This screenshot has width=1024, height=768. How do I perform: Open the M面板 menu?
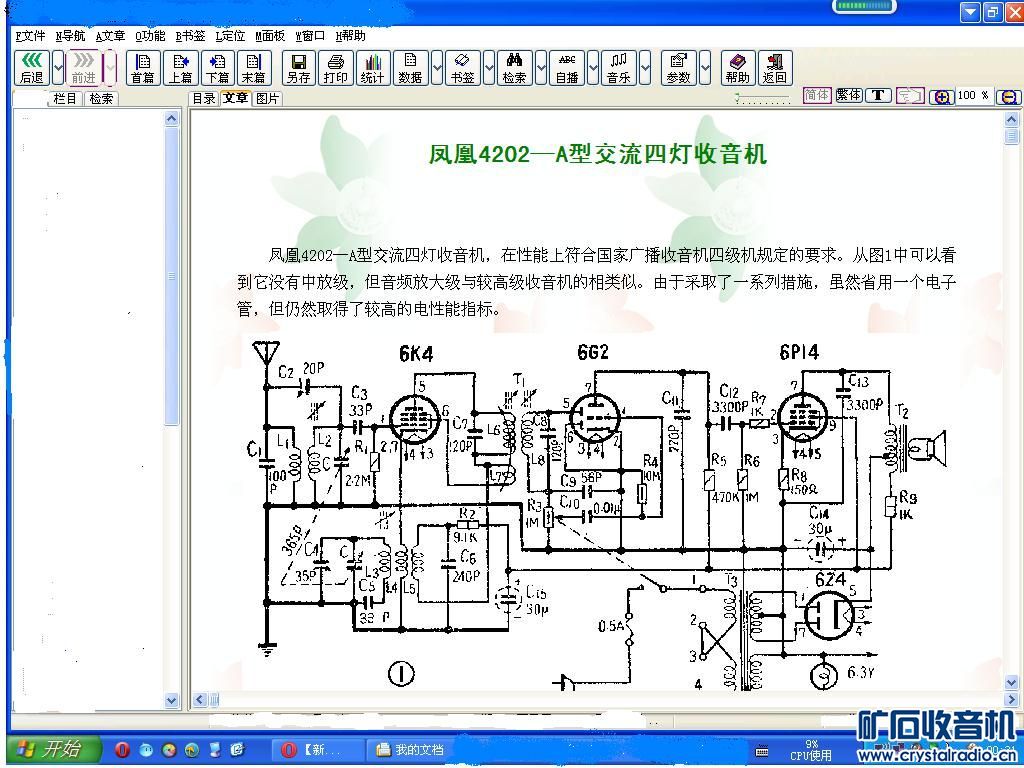tap(270, 36)
